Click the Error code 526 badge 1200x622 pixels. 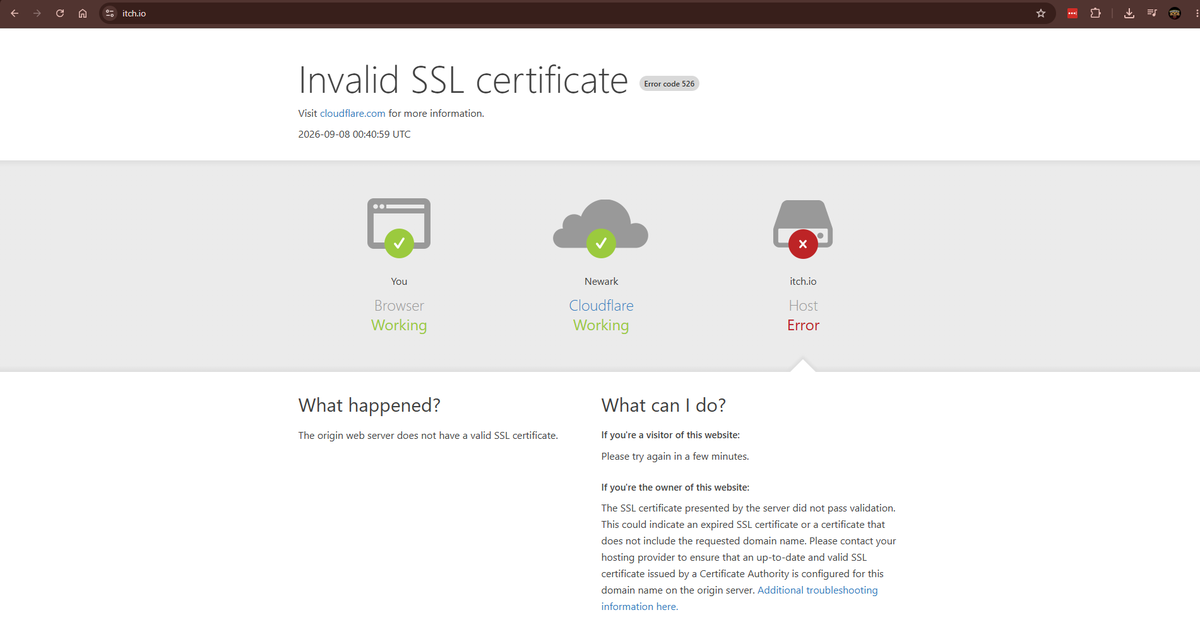point(669,84)
